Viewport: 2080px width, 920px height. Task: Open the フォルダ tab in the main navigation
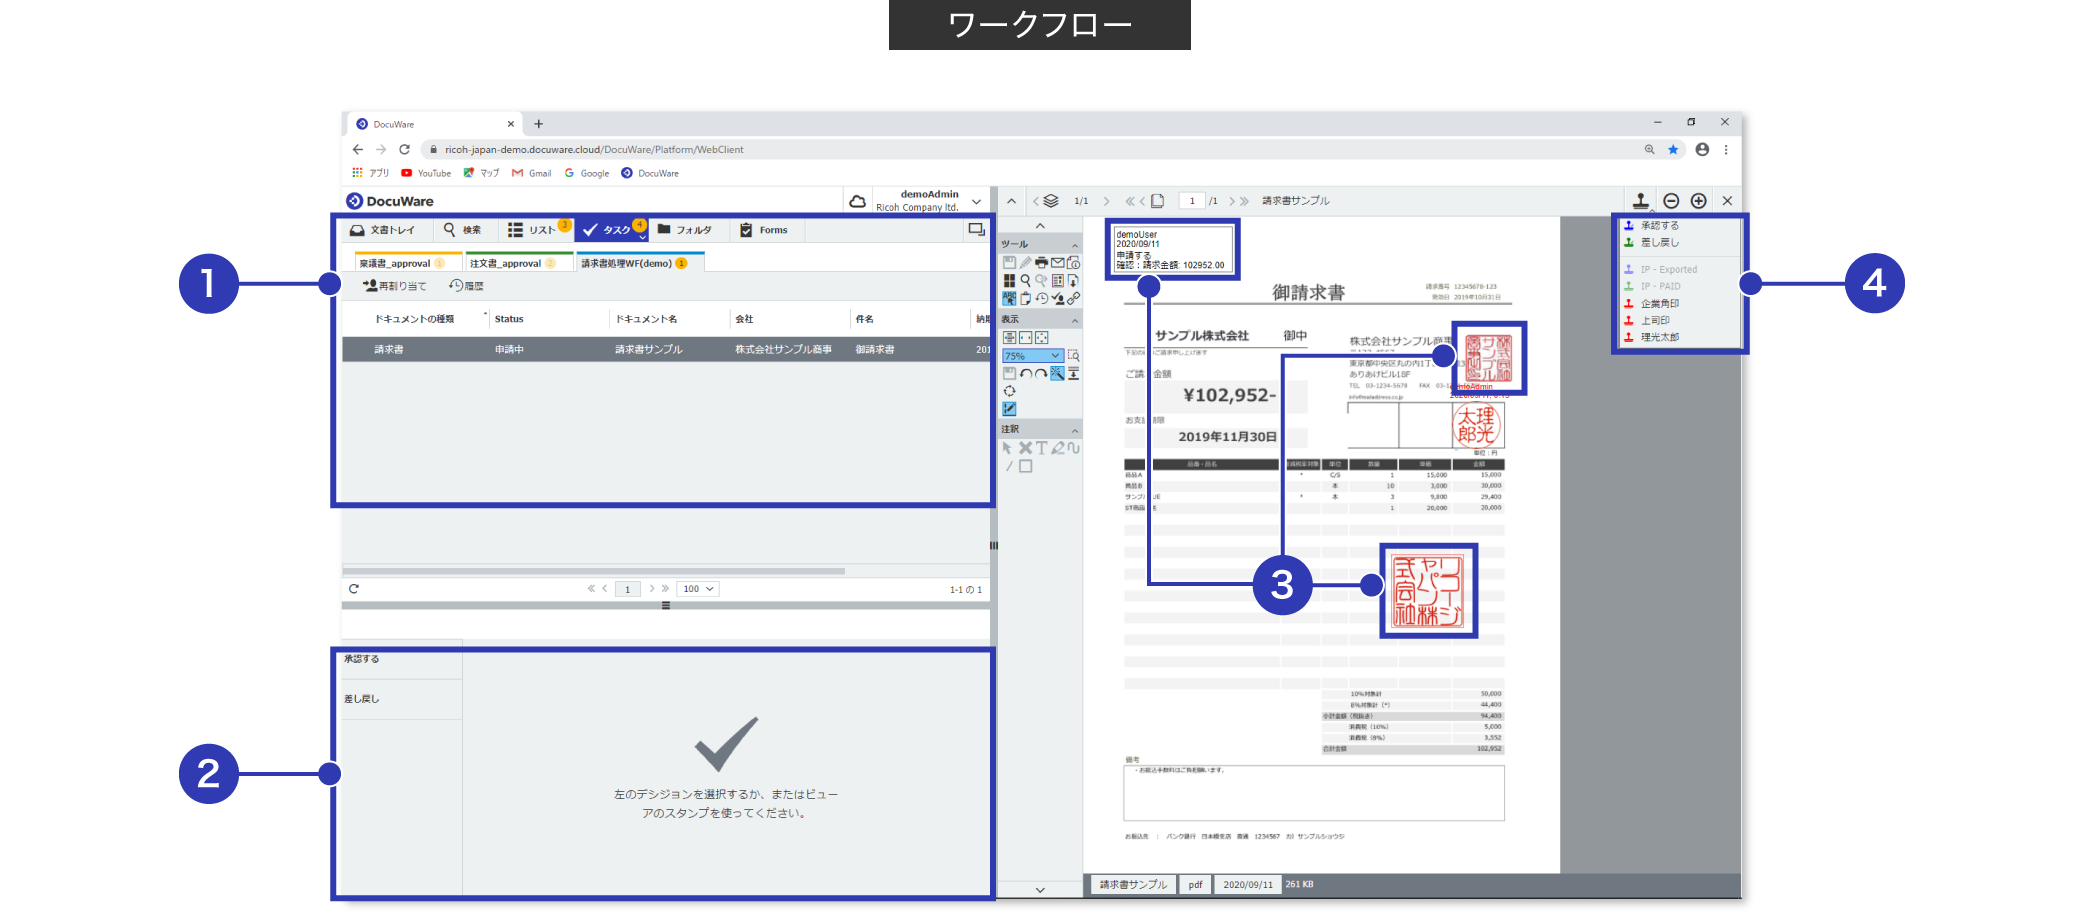(x=690, y=230)
